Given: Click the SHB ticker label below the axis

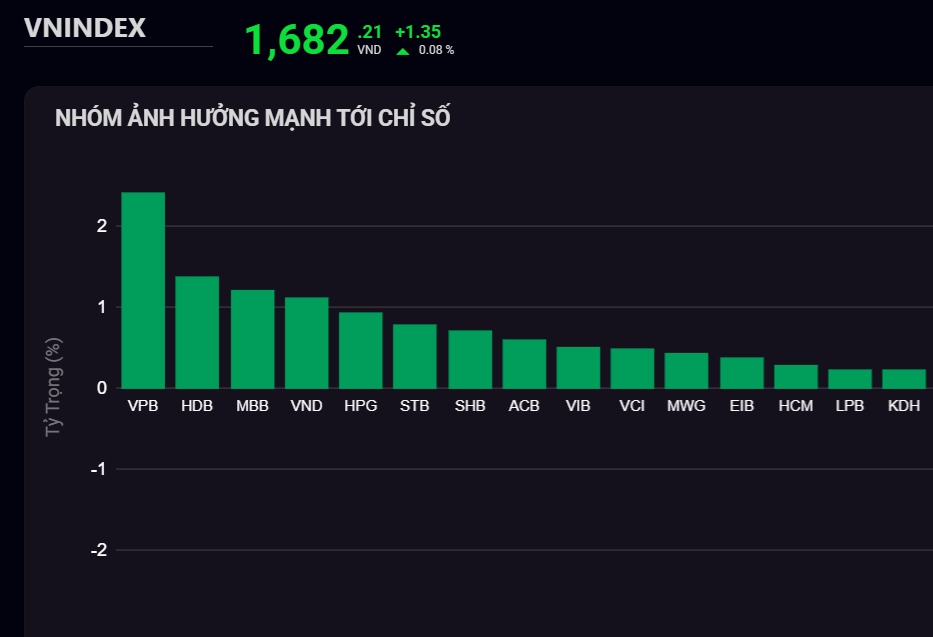Looking at the screenshot, I should point(470,406).
